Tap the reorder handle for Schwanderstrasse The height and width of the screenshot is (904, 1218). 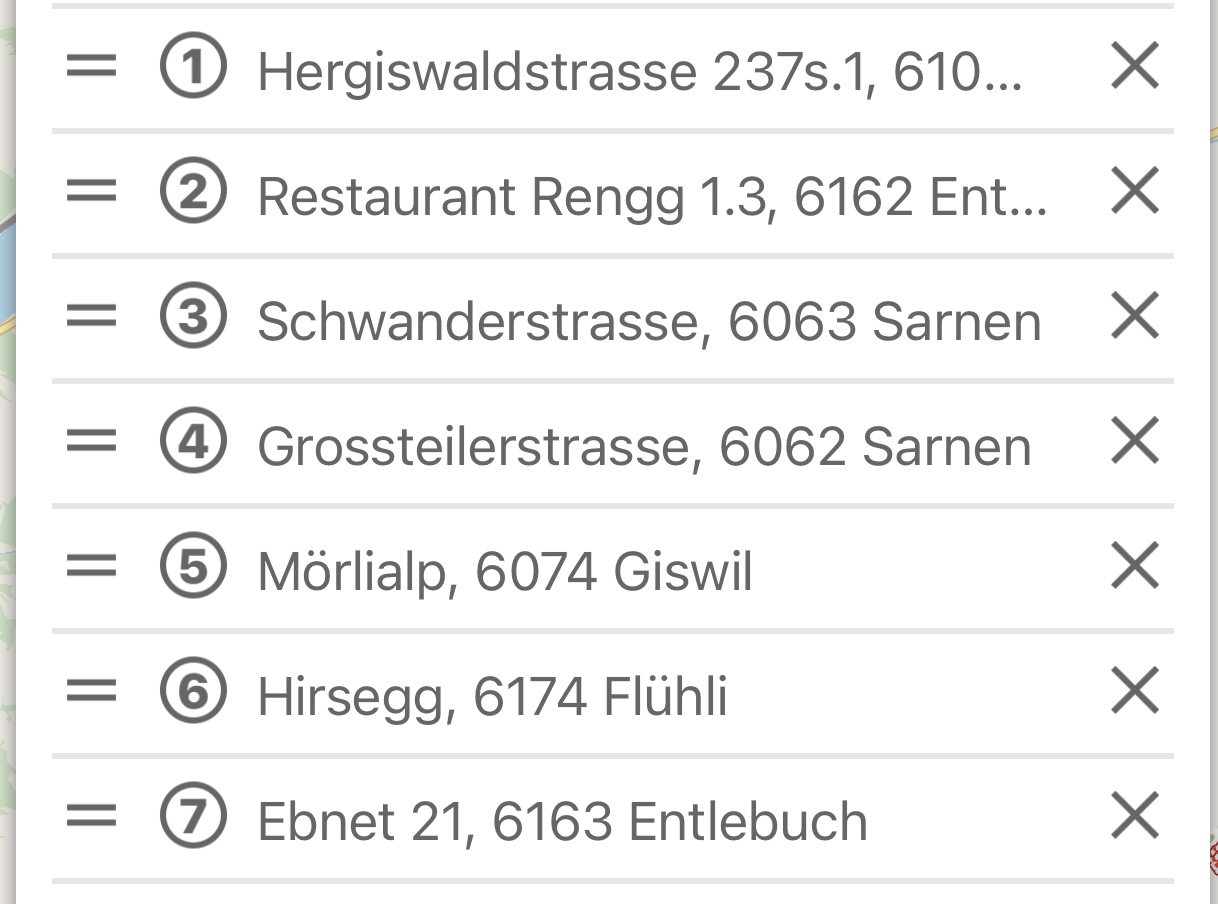point(91,316)
